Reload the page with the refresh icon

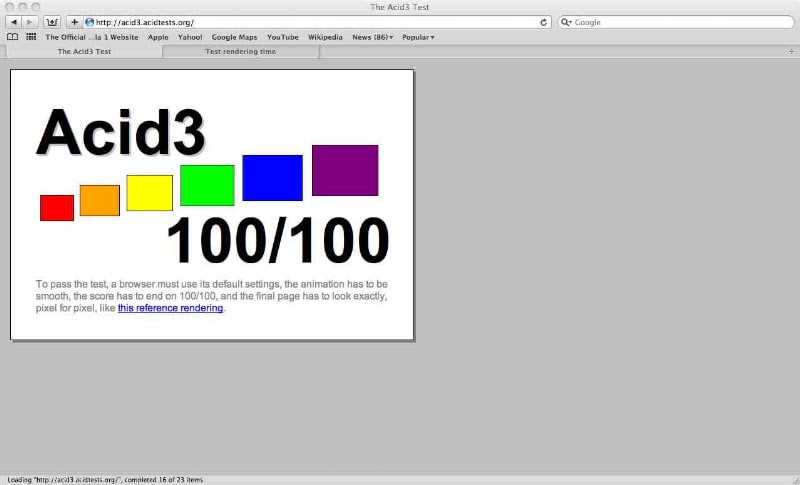tap(543, 22)
